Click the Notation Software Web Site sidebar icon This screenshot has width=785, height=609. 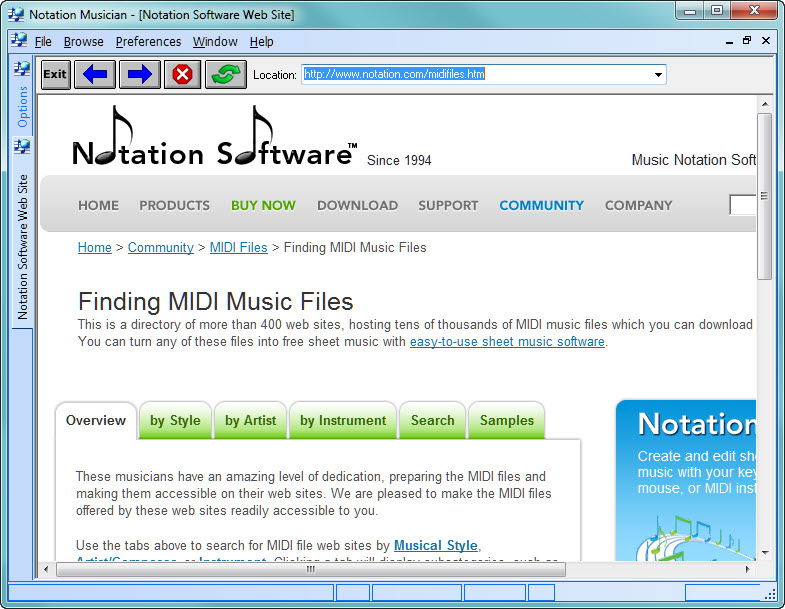tap(22, 146)
